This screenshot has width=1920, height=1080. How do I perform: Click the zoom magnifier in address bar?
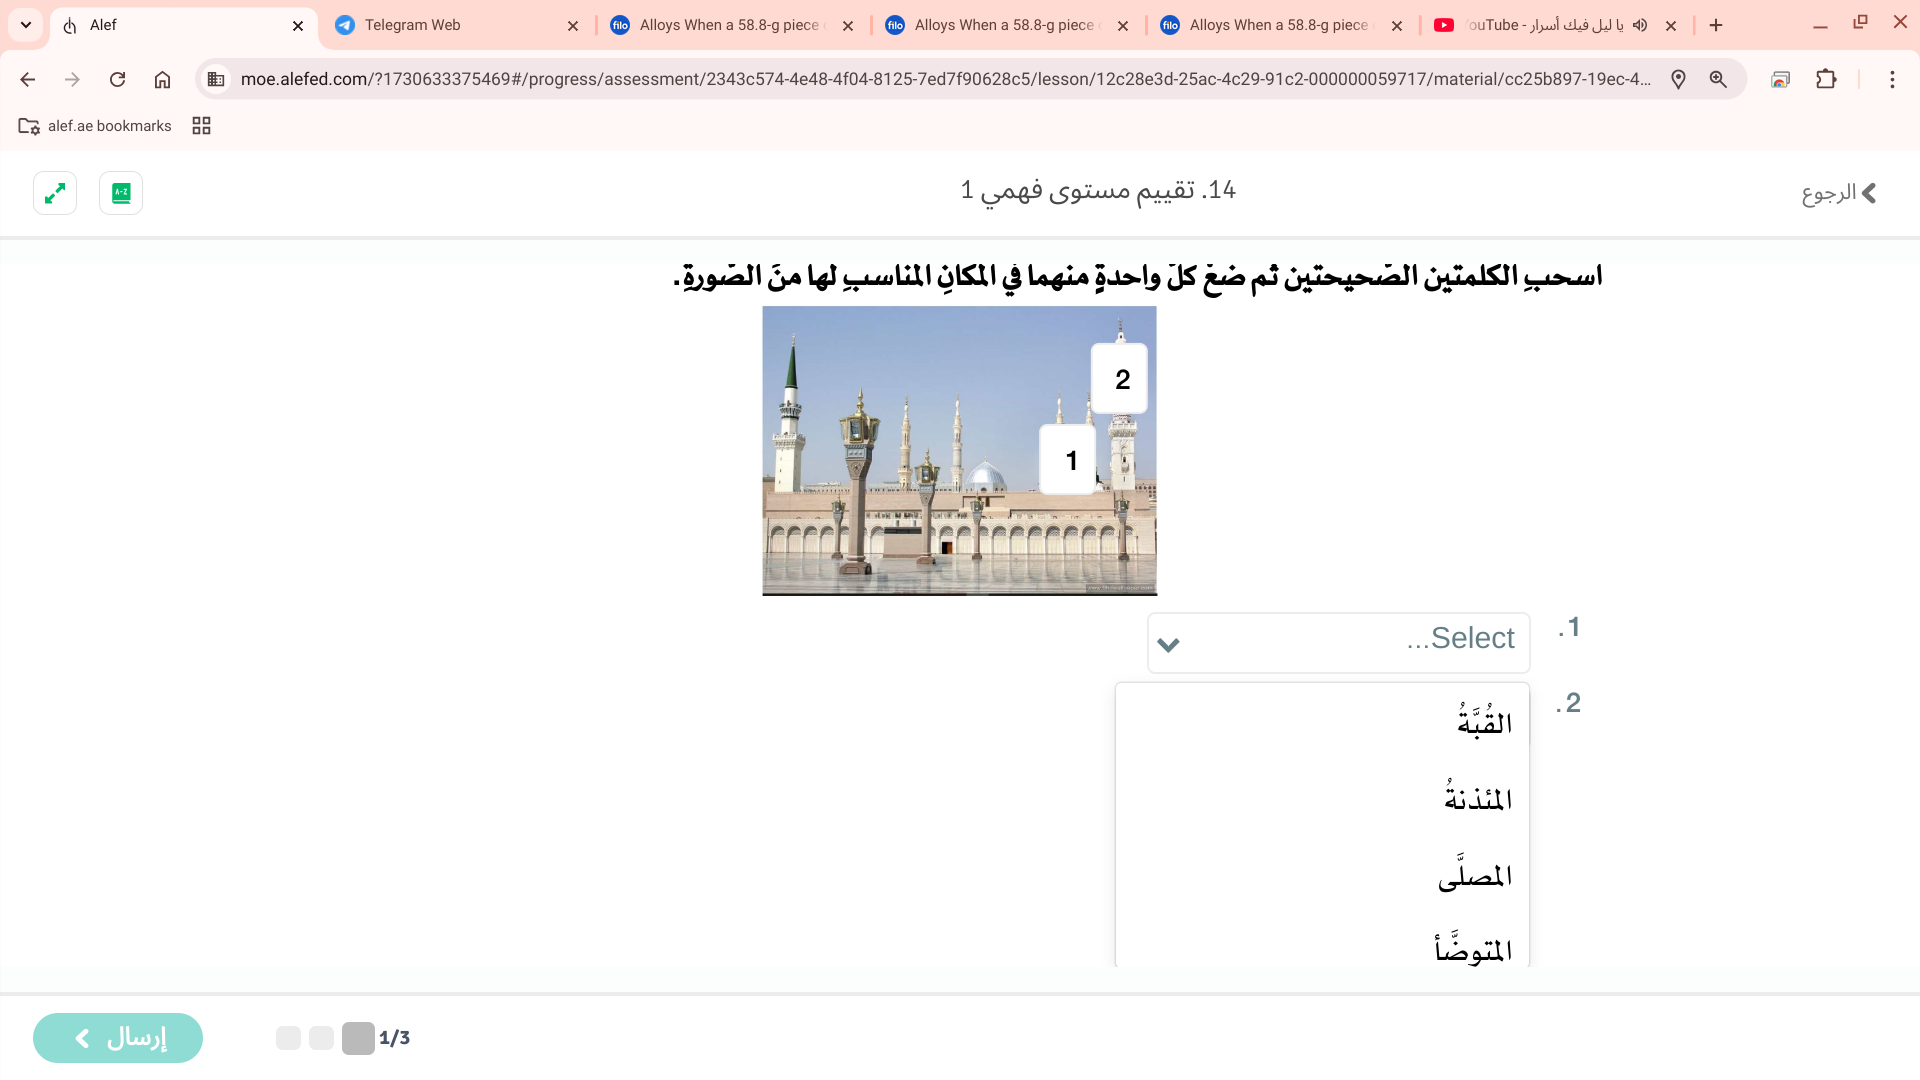[x=1718, y=79]
